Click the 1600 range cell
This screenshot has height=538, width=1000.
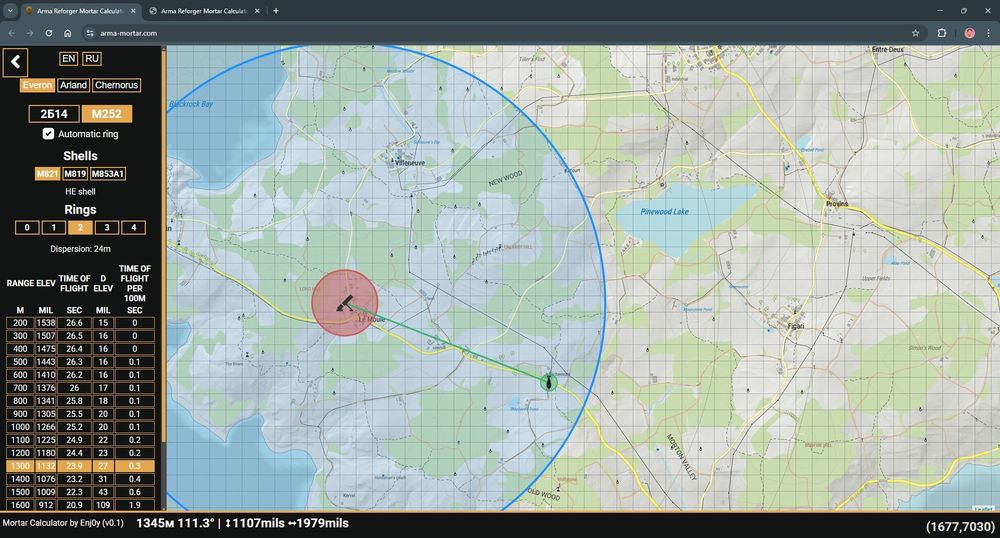pyautogui.click(x=20, y=505)
